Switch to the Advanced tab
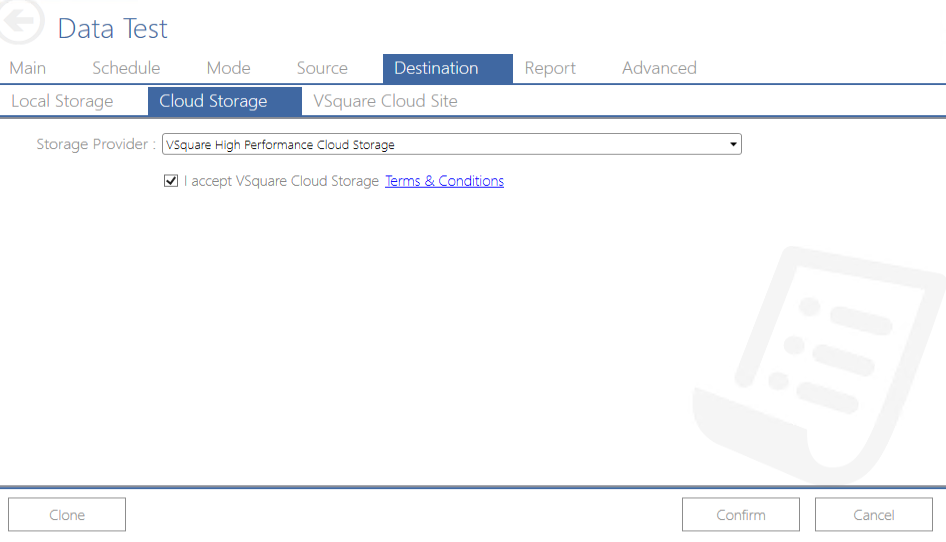This screenshot has height=542, width=946. pyautogui.click(x=659, y=68)
